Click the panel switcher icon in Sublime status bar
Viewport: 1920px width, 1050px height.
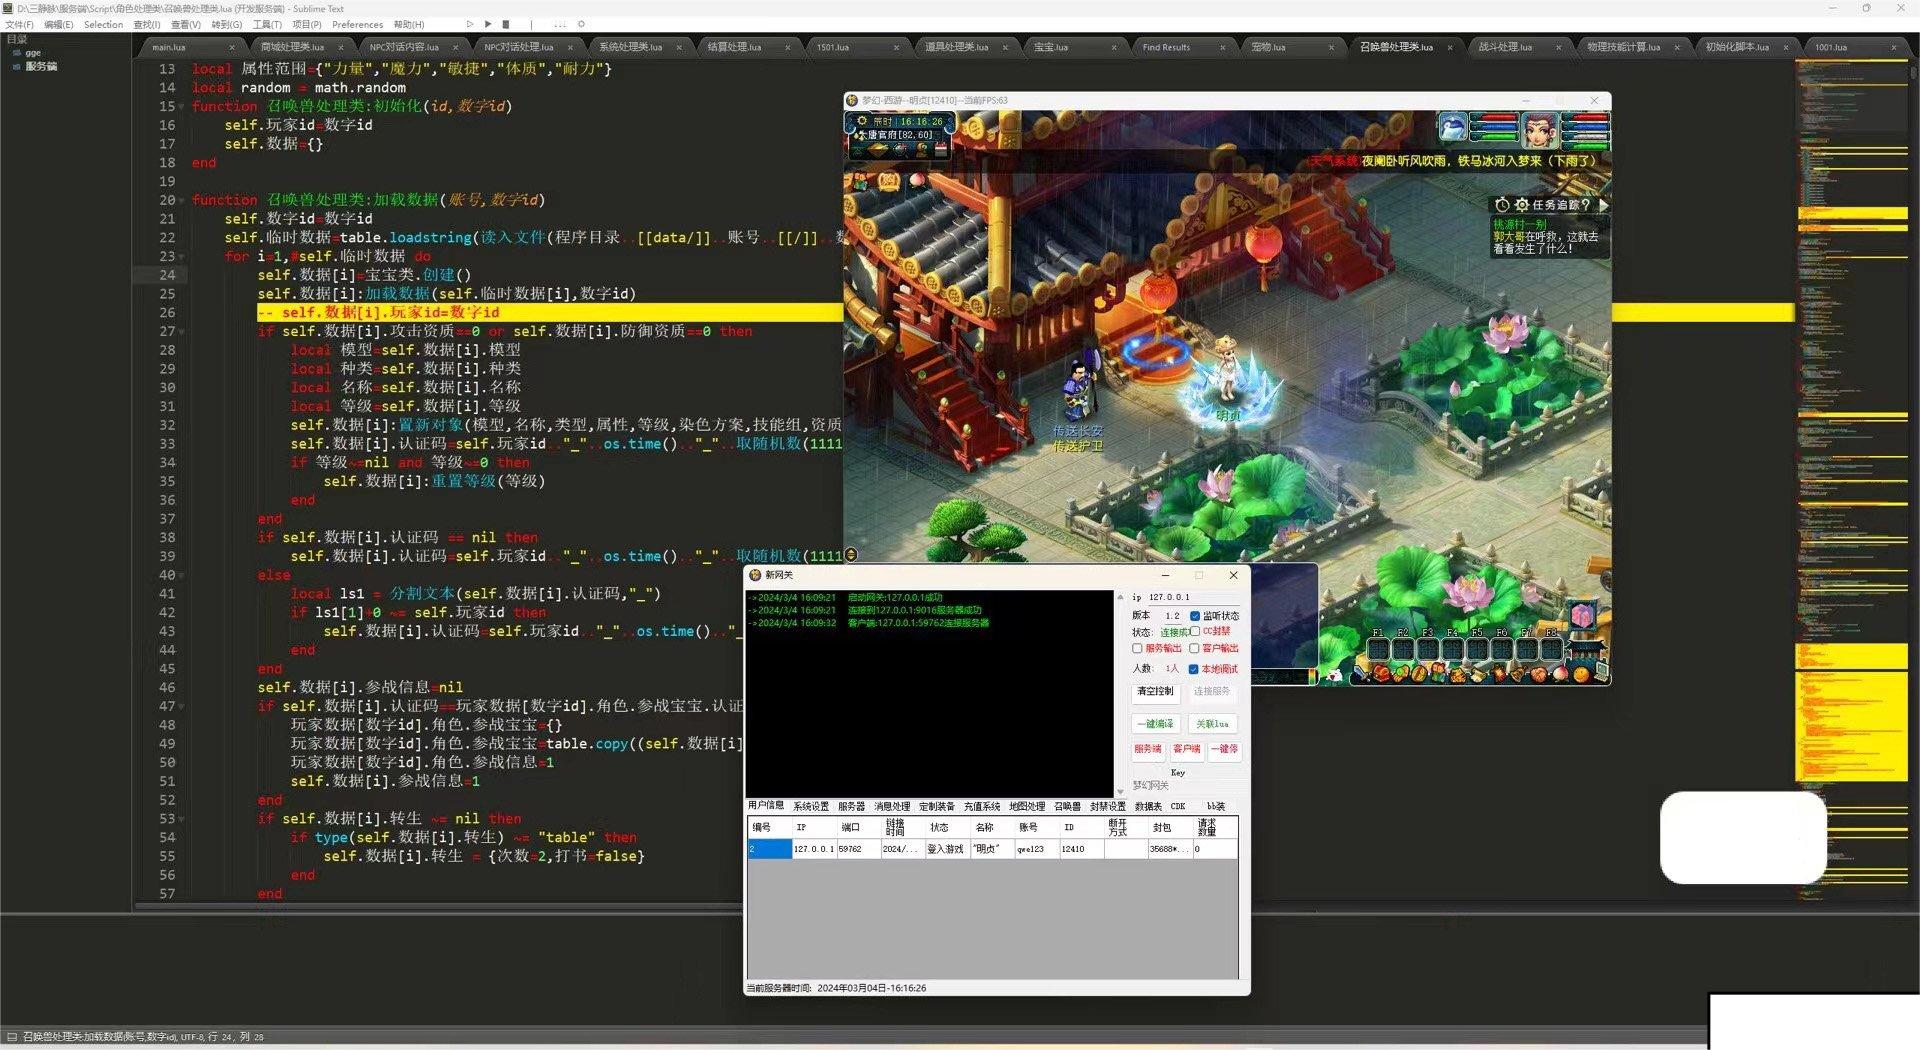click(11, 1037)
